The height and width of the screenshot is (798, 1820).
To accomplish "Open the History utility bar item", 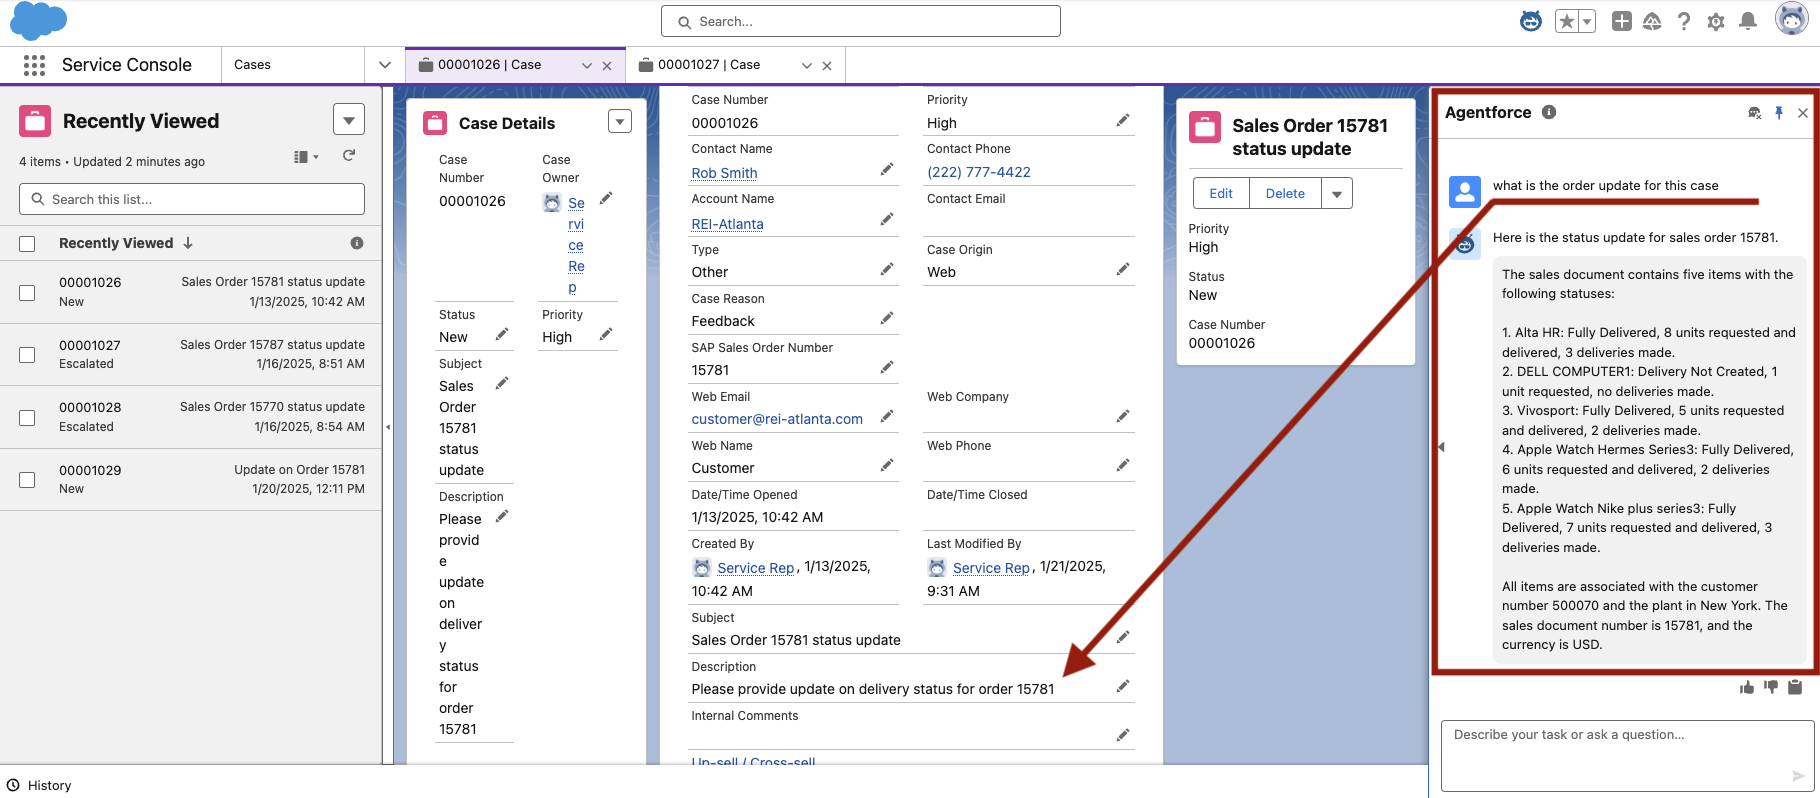I will pyautogui.click(x=40, y=785).
